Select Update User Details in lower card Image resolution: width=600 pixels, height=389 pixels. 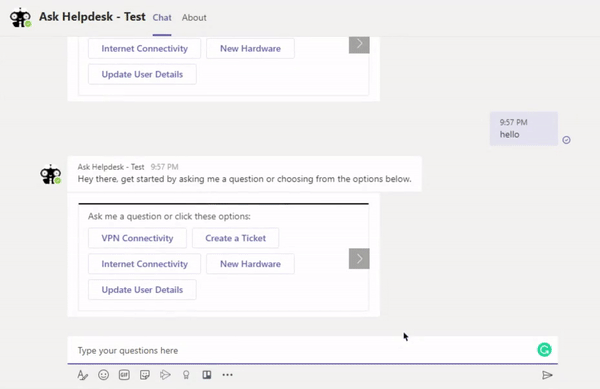click(142, 290)
